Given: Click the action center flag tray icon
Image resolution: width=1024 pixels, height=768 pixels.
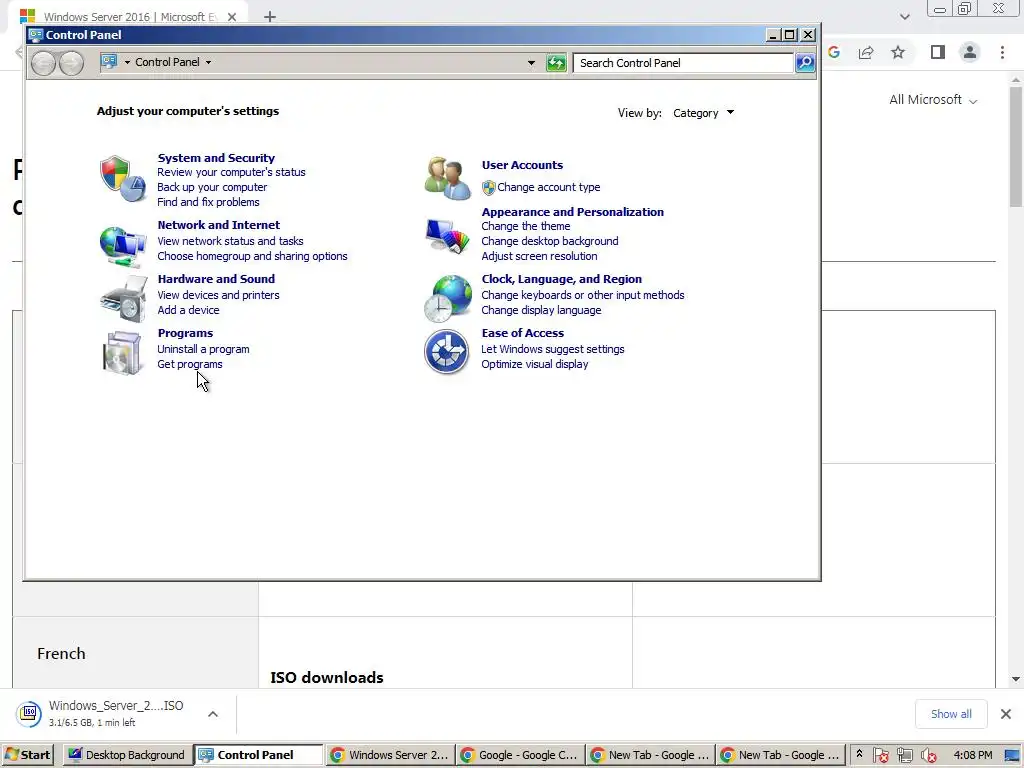Looking at the screenshot, I should (x=880, y=755).
